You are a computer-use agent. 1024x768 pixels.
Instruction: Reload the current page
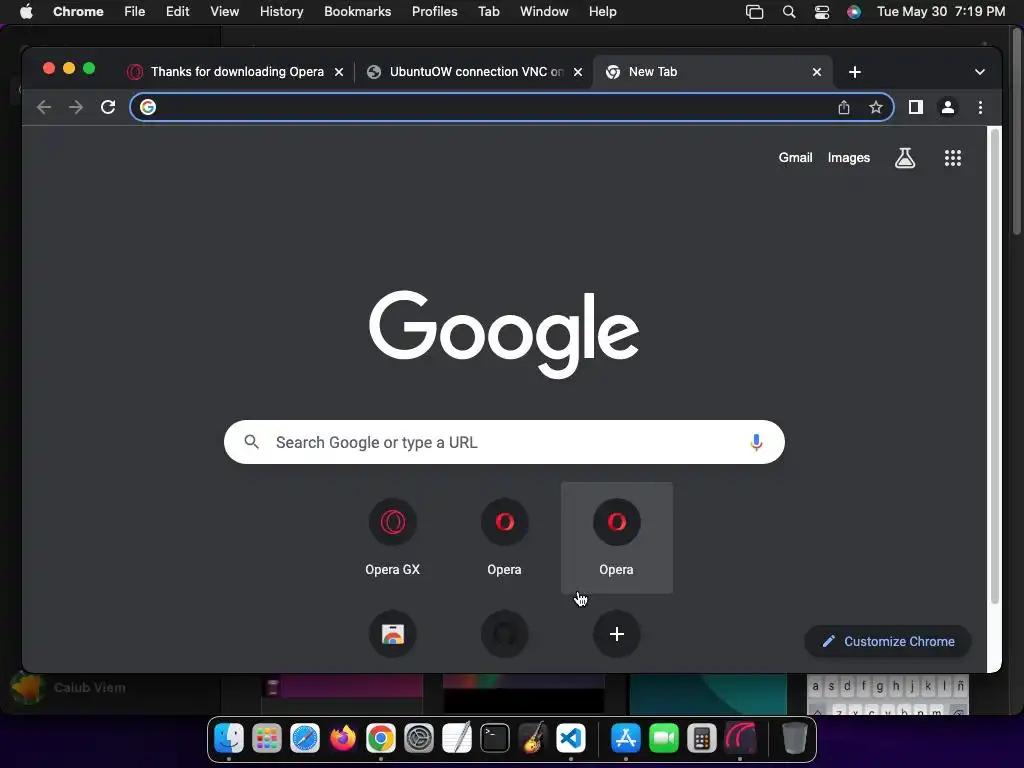coord(108,107)
